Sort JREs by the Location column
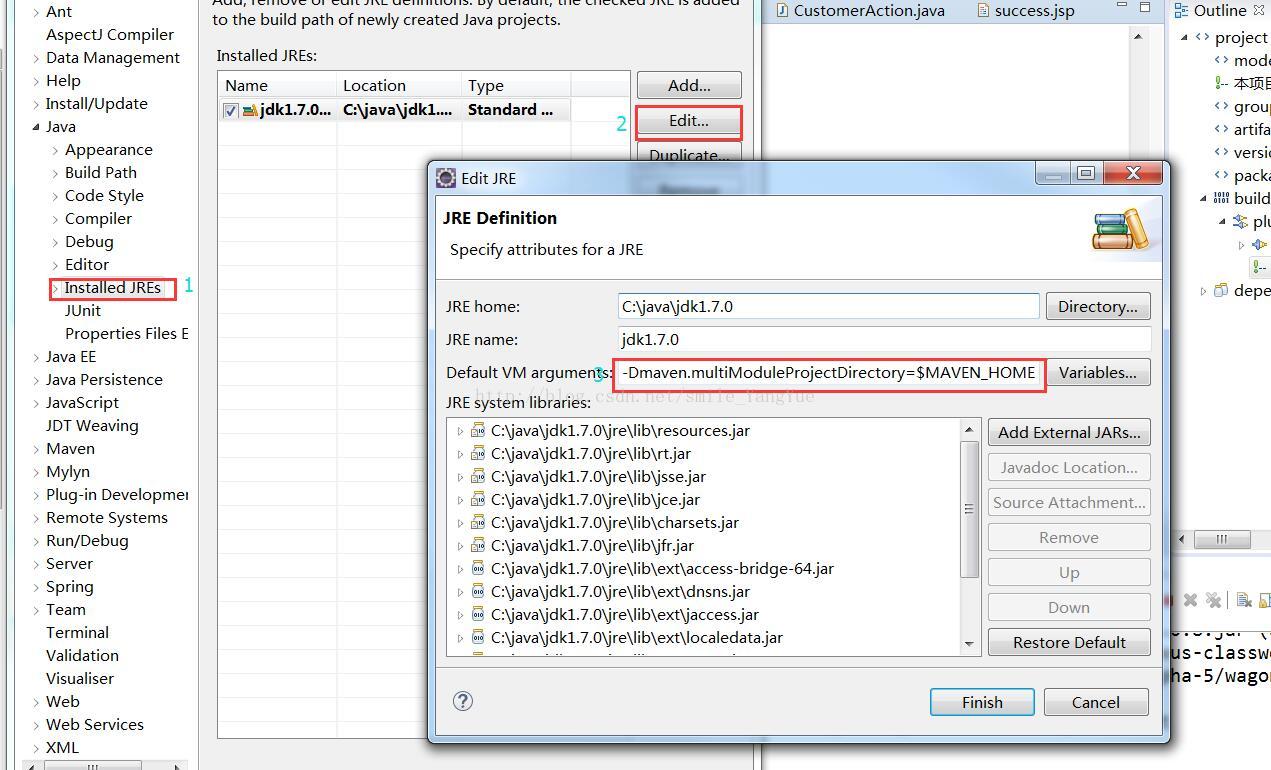The image size is (1271, 770). coord(399,85)
